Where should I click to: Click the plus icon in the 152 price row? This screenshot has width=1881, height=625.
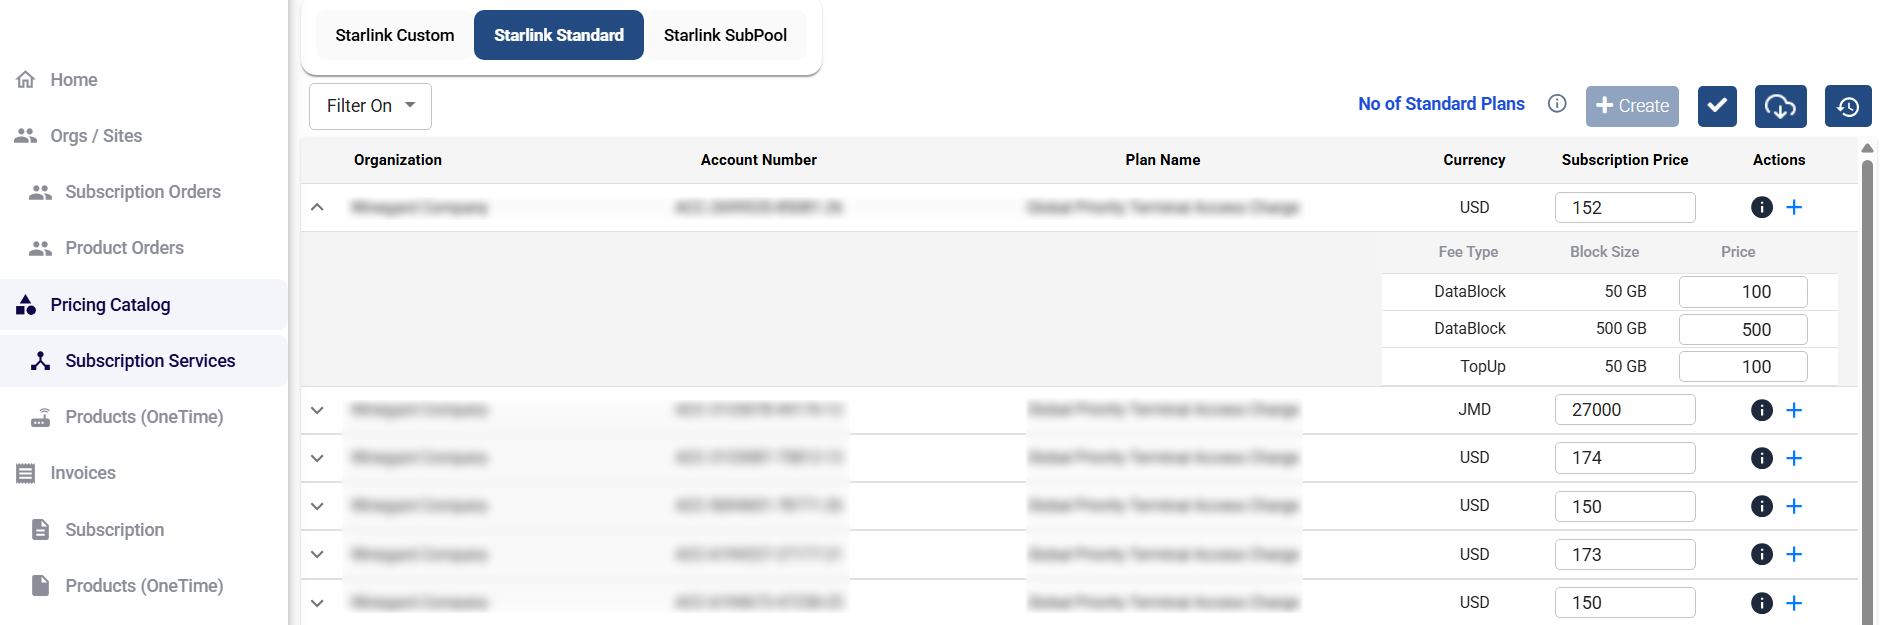(1794, 207)
